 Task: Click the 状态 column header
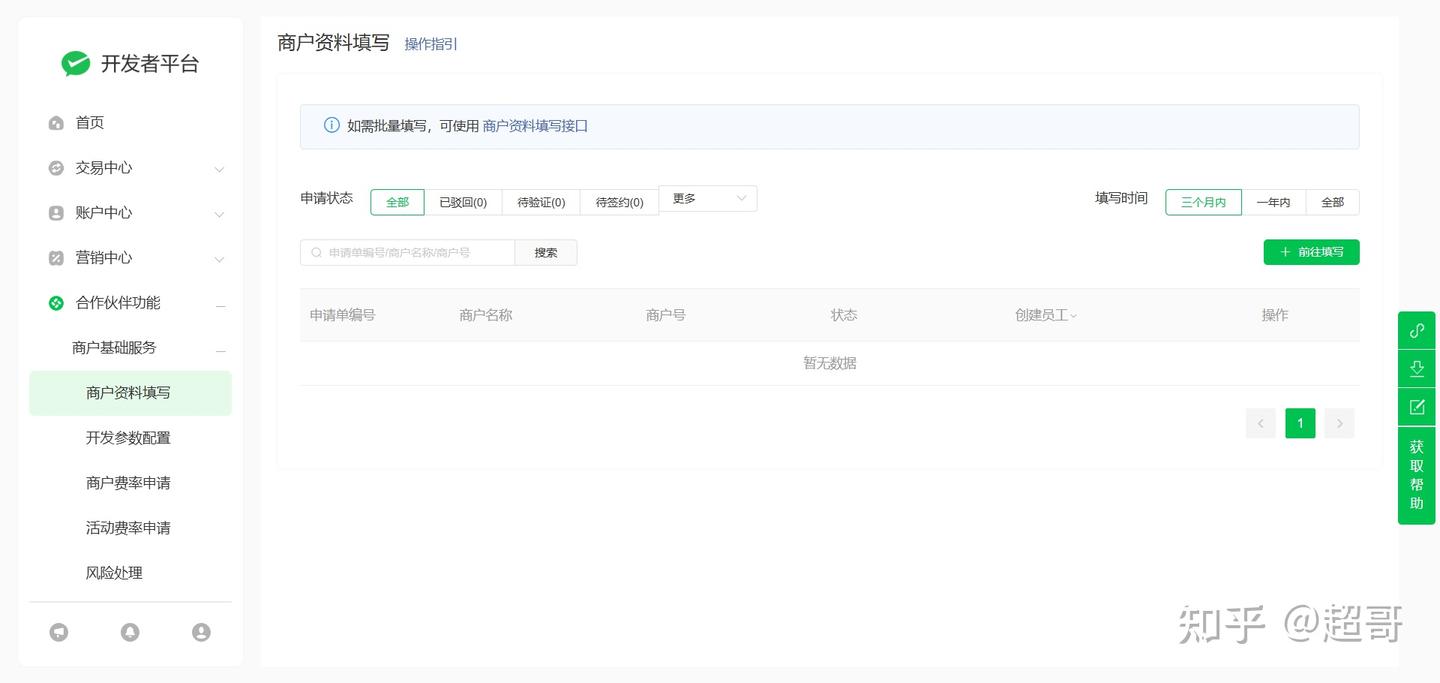[x=844, y=315]
